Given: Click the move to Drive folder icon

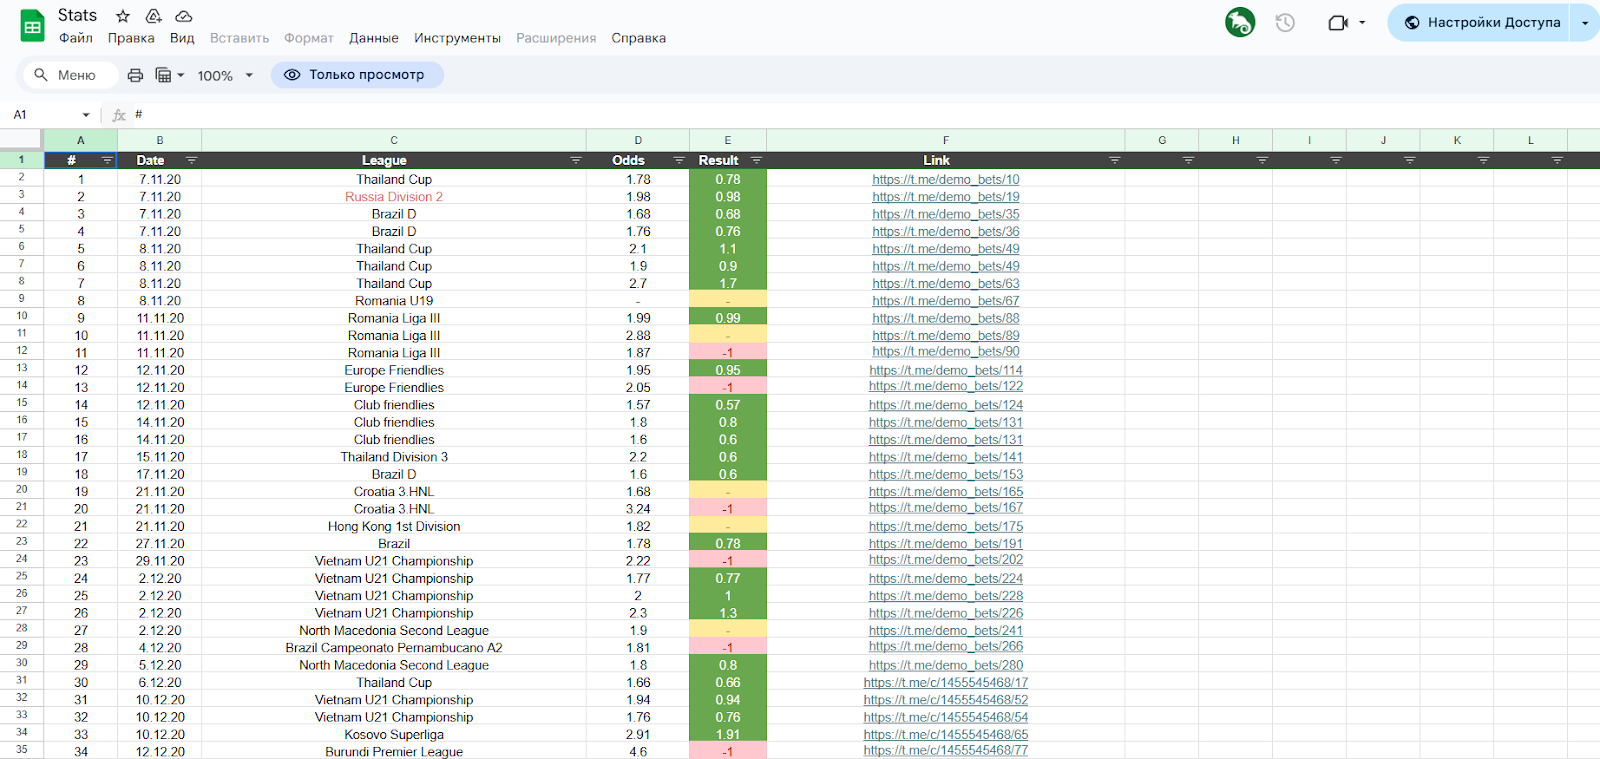Looking at the screenshot, I should [153, 16].
